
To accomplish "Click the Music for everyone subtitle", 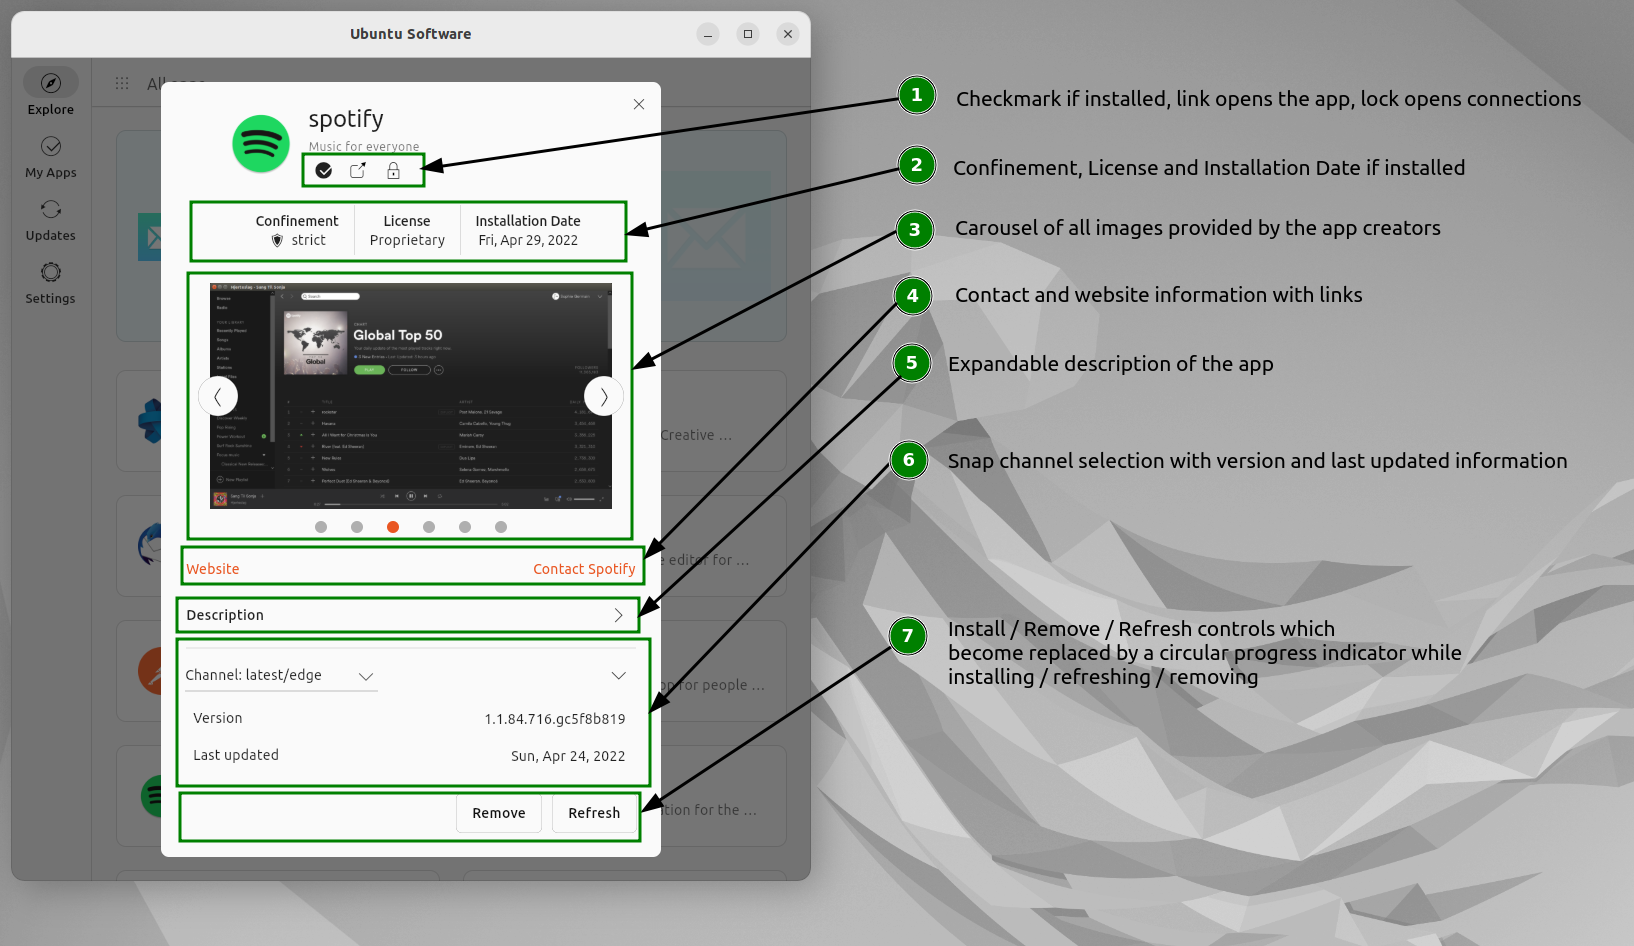I will pyautogui.click(x=364, y=146).
